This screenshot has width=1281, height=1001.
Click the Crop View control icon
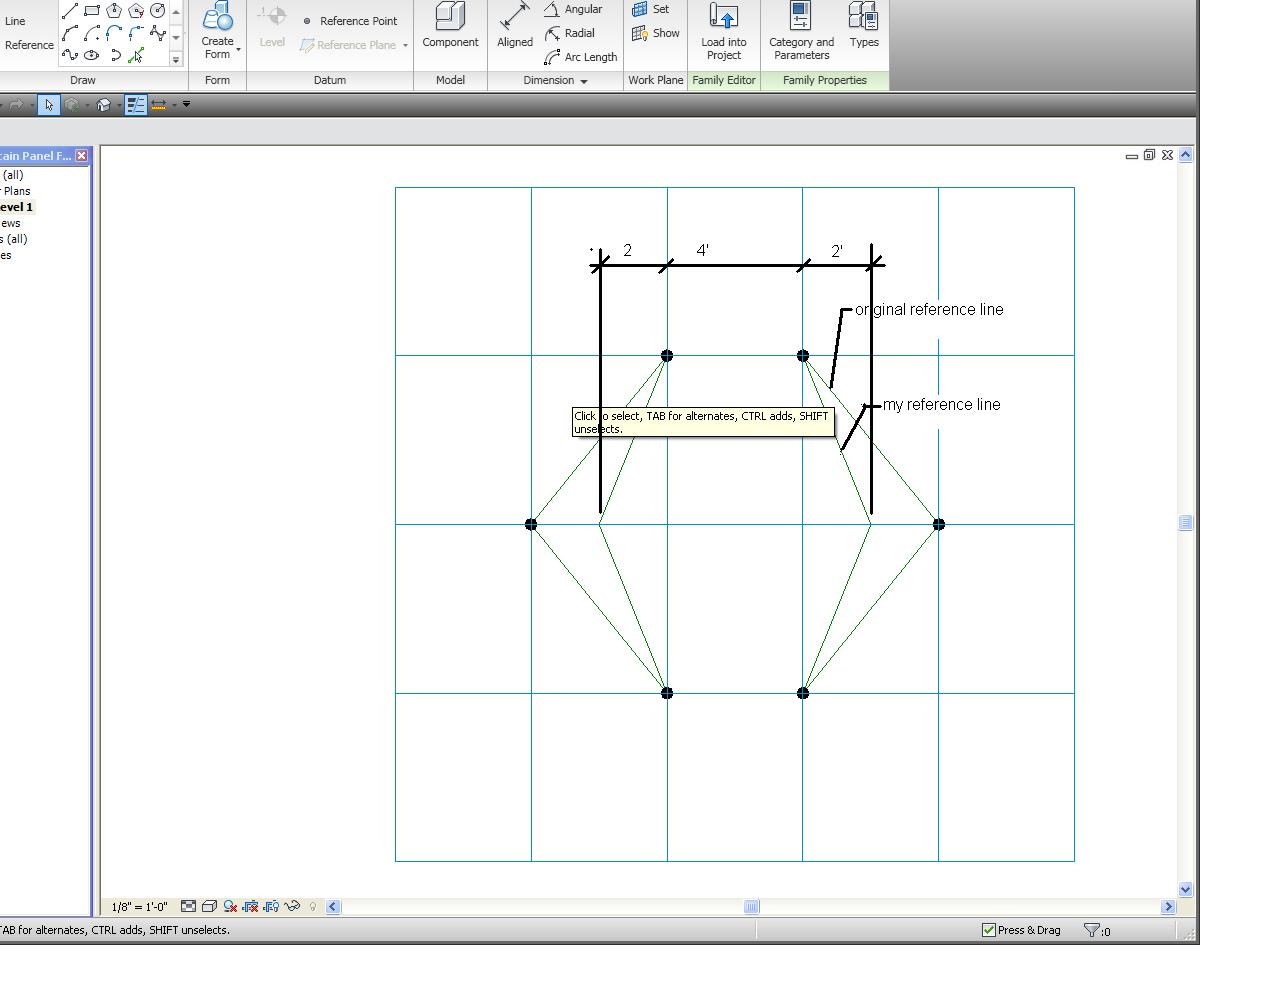(251, 907)
